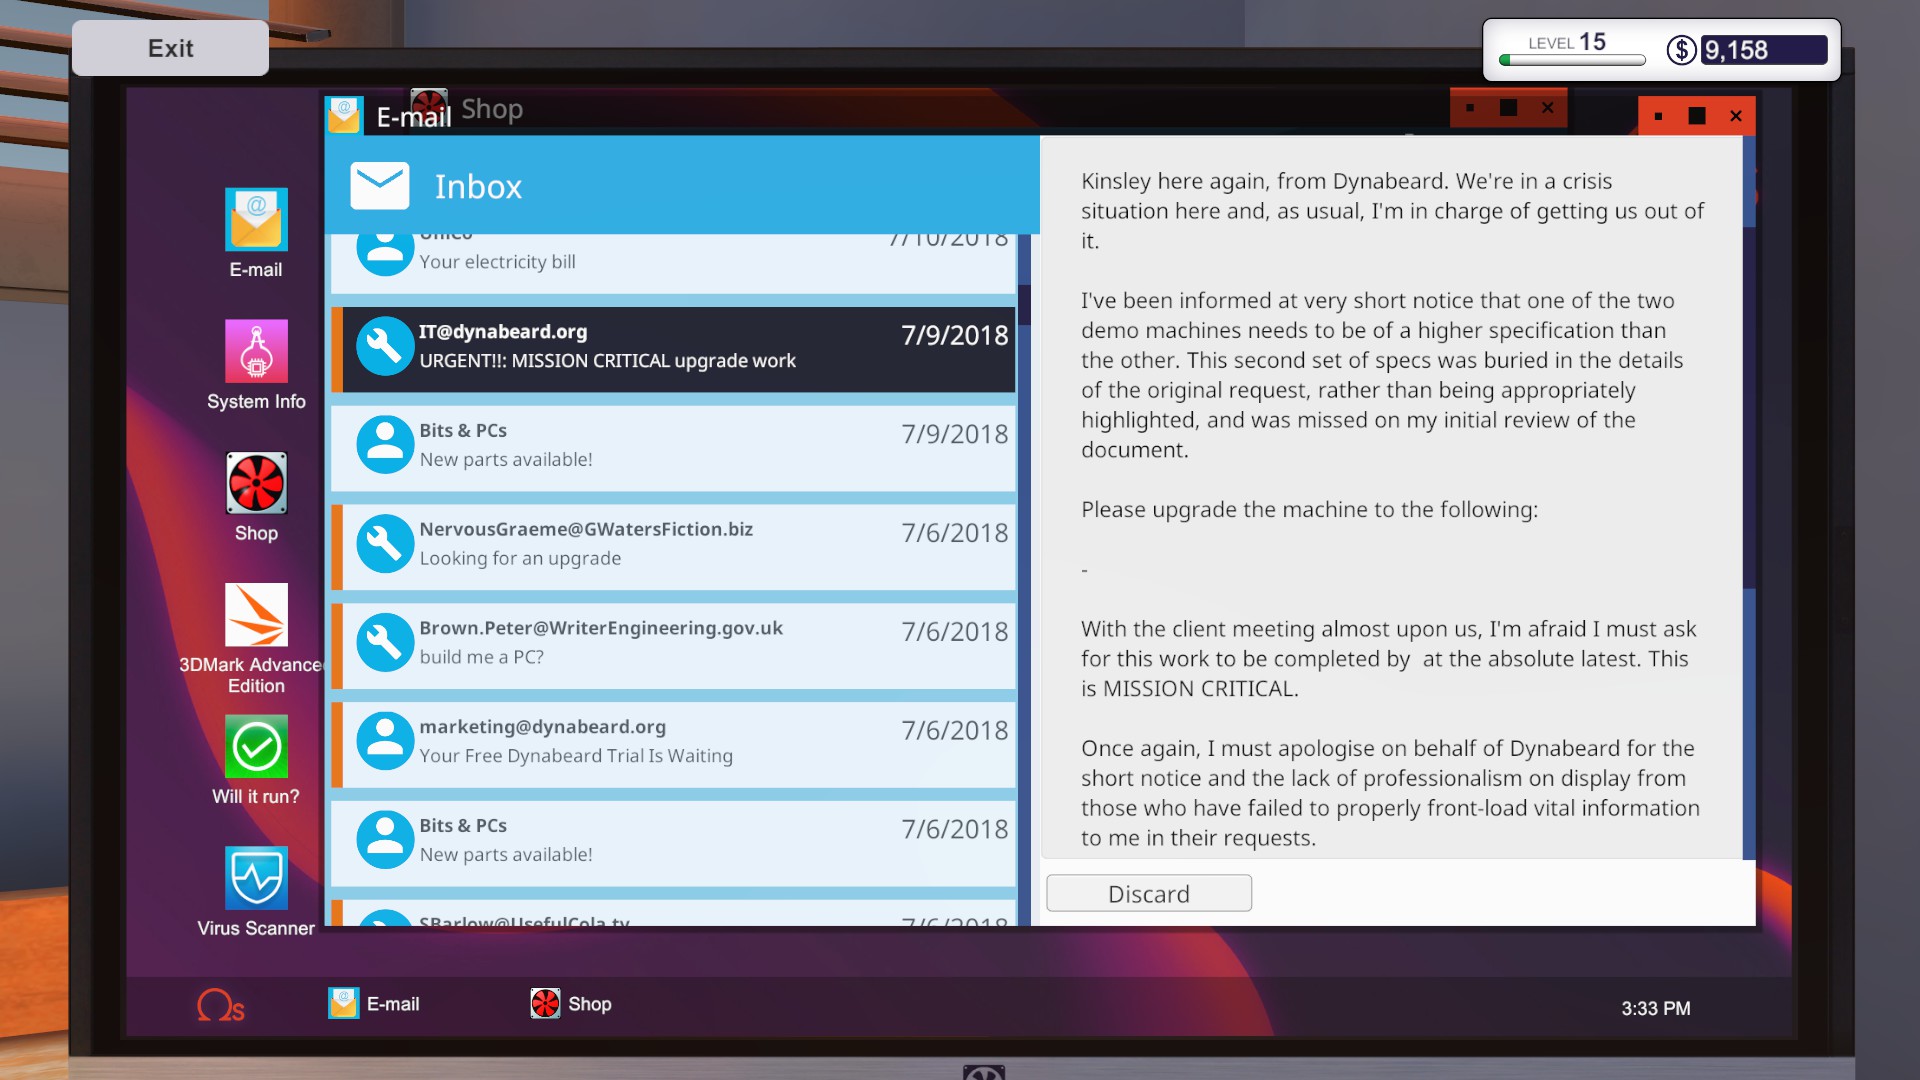Click avatar icon of 7/9/2018 Bits & PCs email
This screenshot has width=1920, height=1080.
385,445
